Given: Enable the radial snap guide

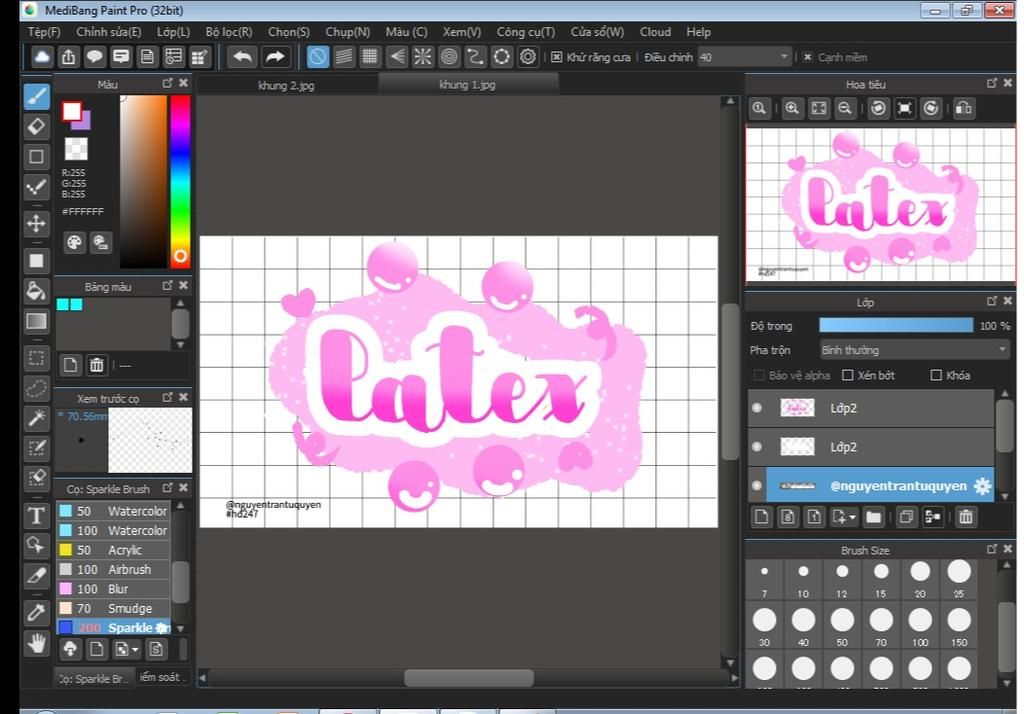Looking at the screenshot, I should point(423,57).
